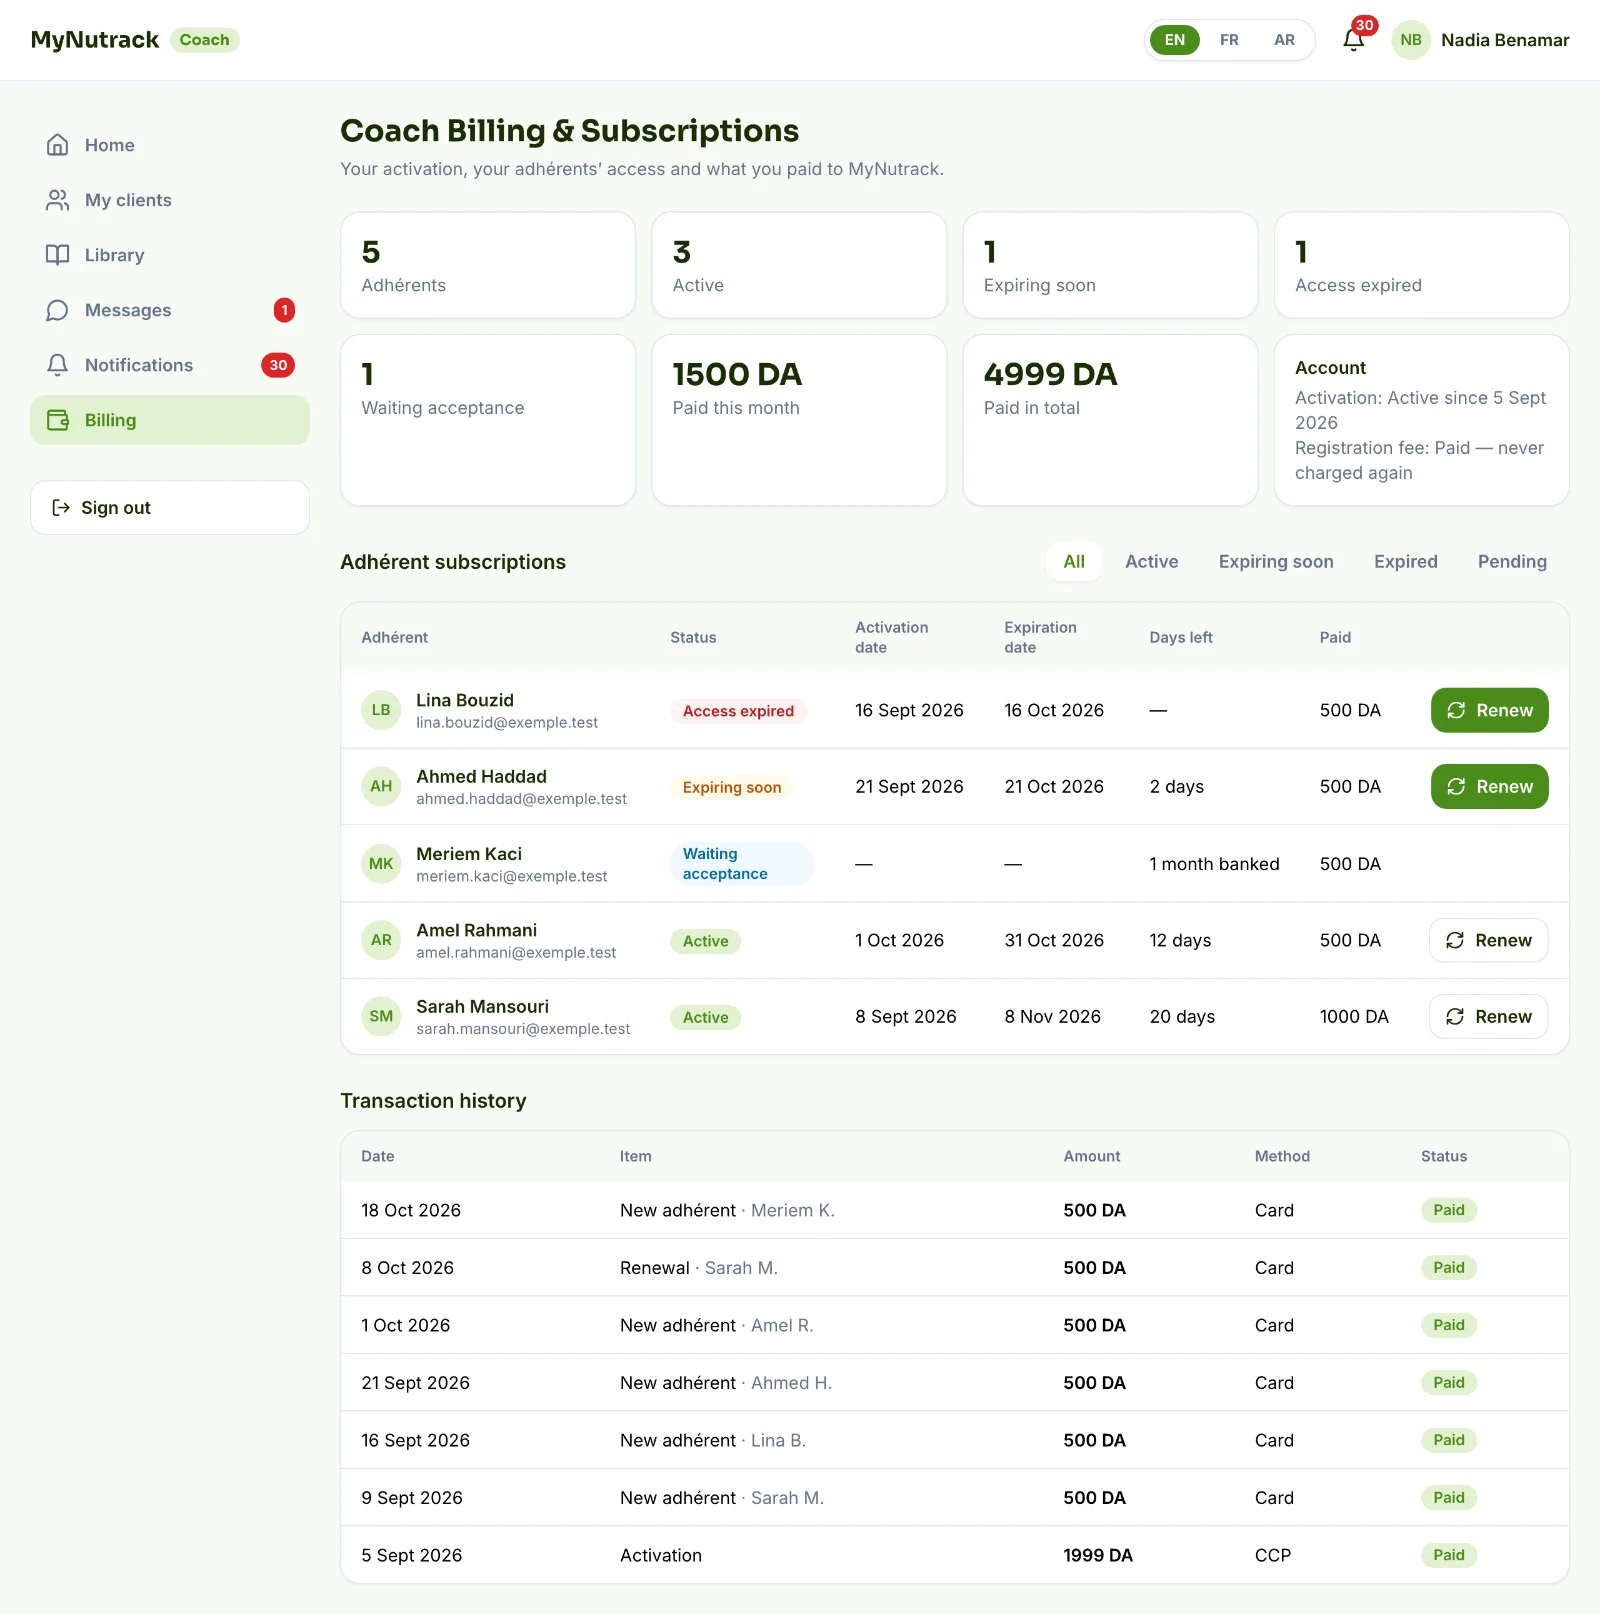
Task: Click the Home house icon
Action: pos(58,145)
